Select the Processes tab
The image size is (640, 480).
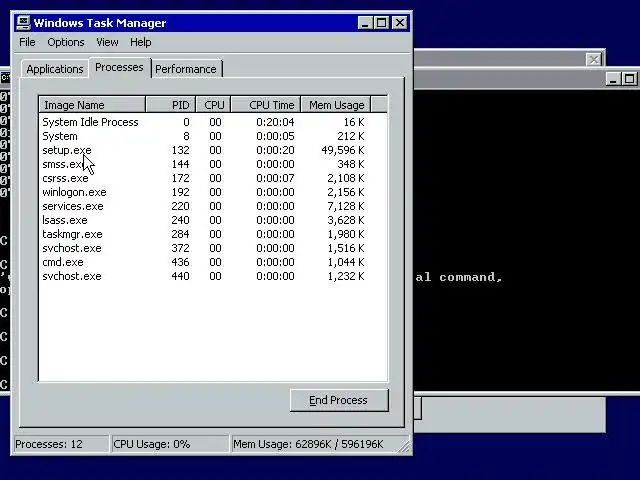119,67
